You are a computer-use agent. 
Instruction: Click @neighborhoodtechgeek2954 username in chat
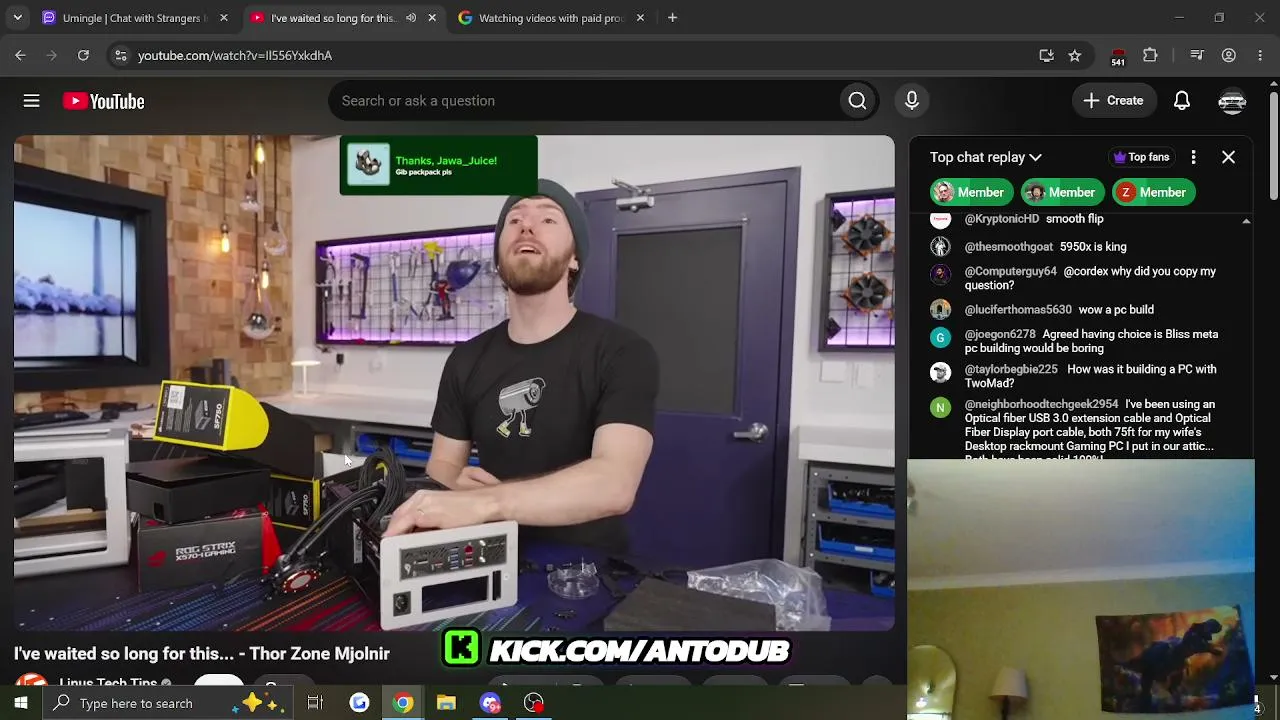[x=1041, y=405]
